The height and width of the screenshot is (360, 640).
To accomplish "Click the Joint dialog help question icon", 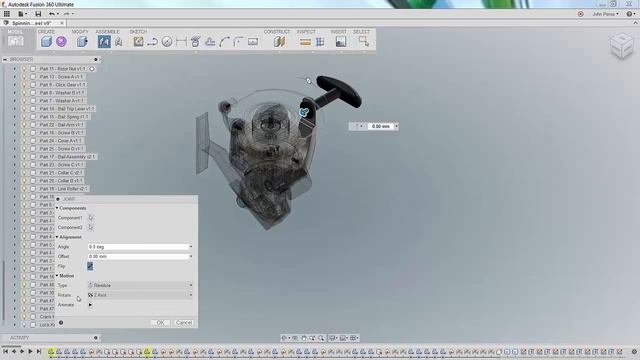I will [x=61, y=322].
